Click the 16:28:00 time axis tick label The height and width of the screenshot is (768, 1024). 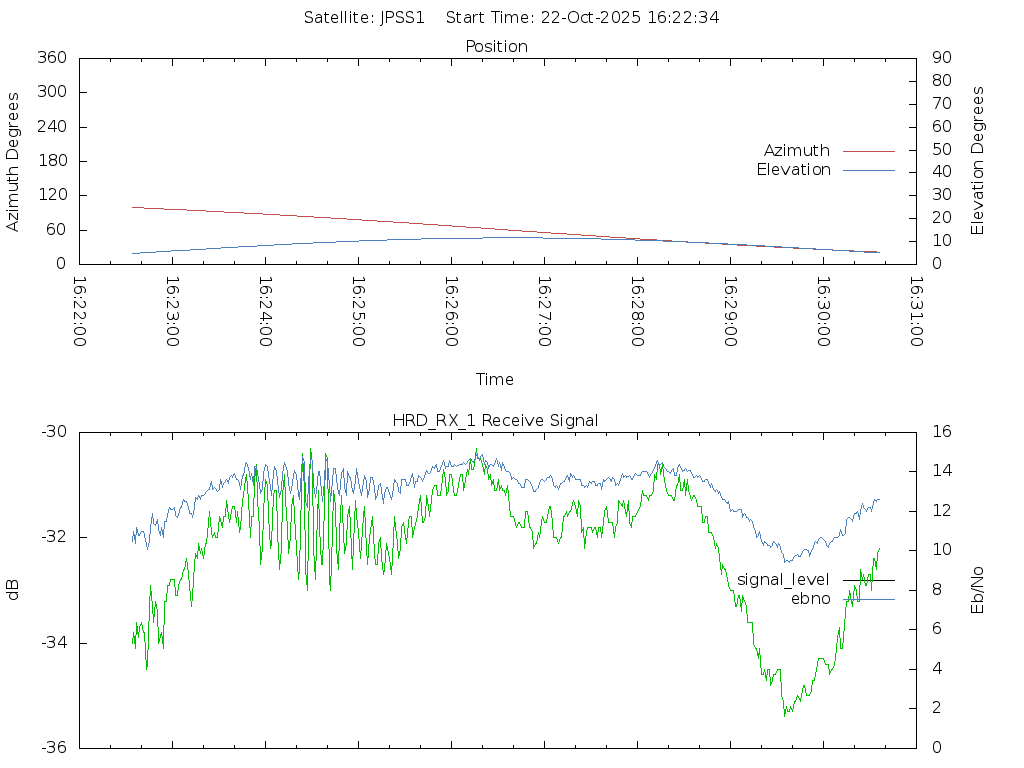coord(637,312)
